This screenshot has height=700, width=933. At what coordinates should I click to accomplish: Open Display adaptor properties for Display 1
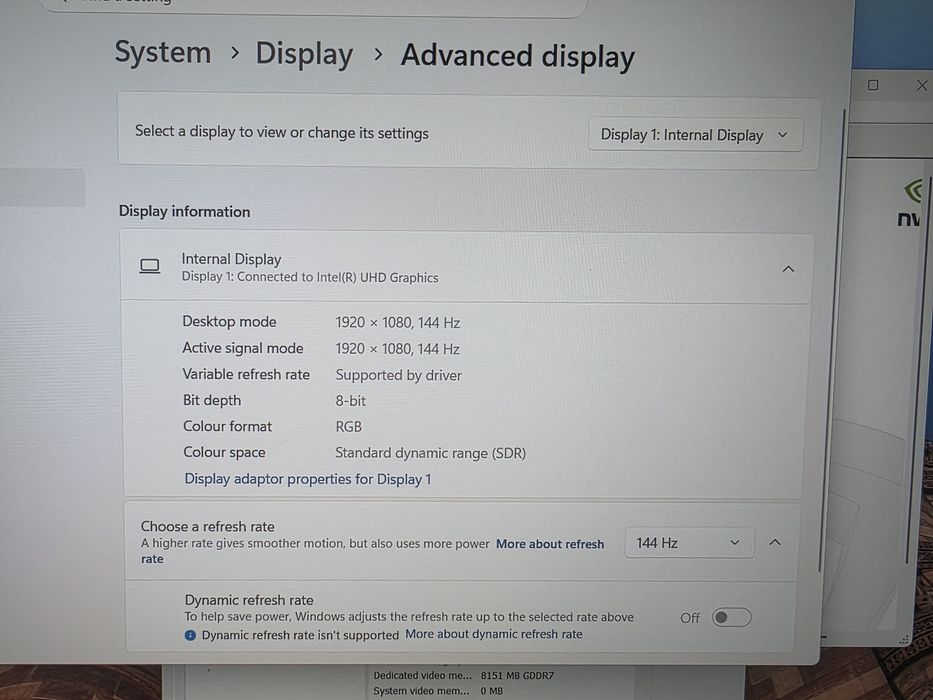coord(308,479)
